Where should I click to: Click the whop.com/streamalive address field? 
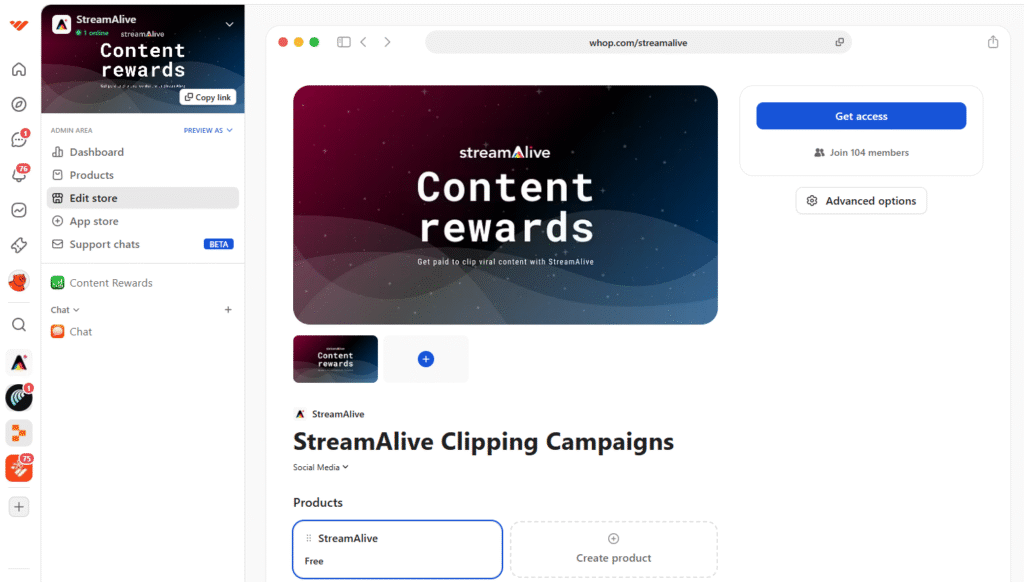(638, 42)
